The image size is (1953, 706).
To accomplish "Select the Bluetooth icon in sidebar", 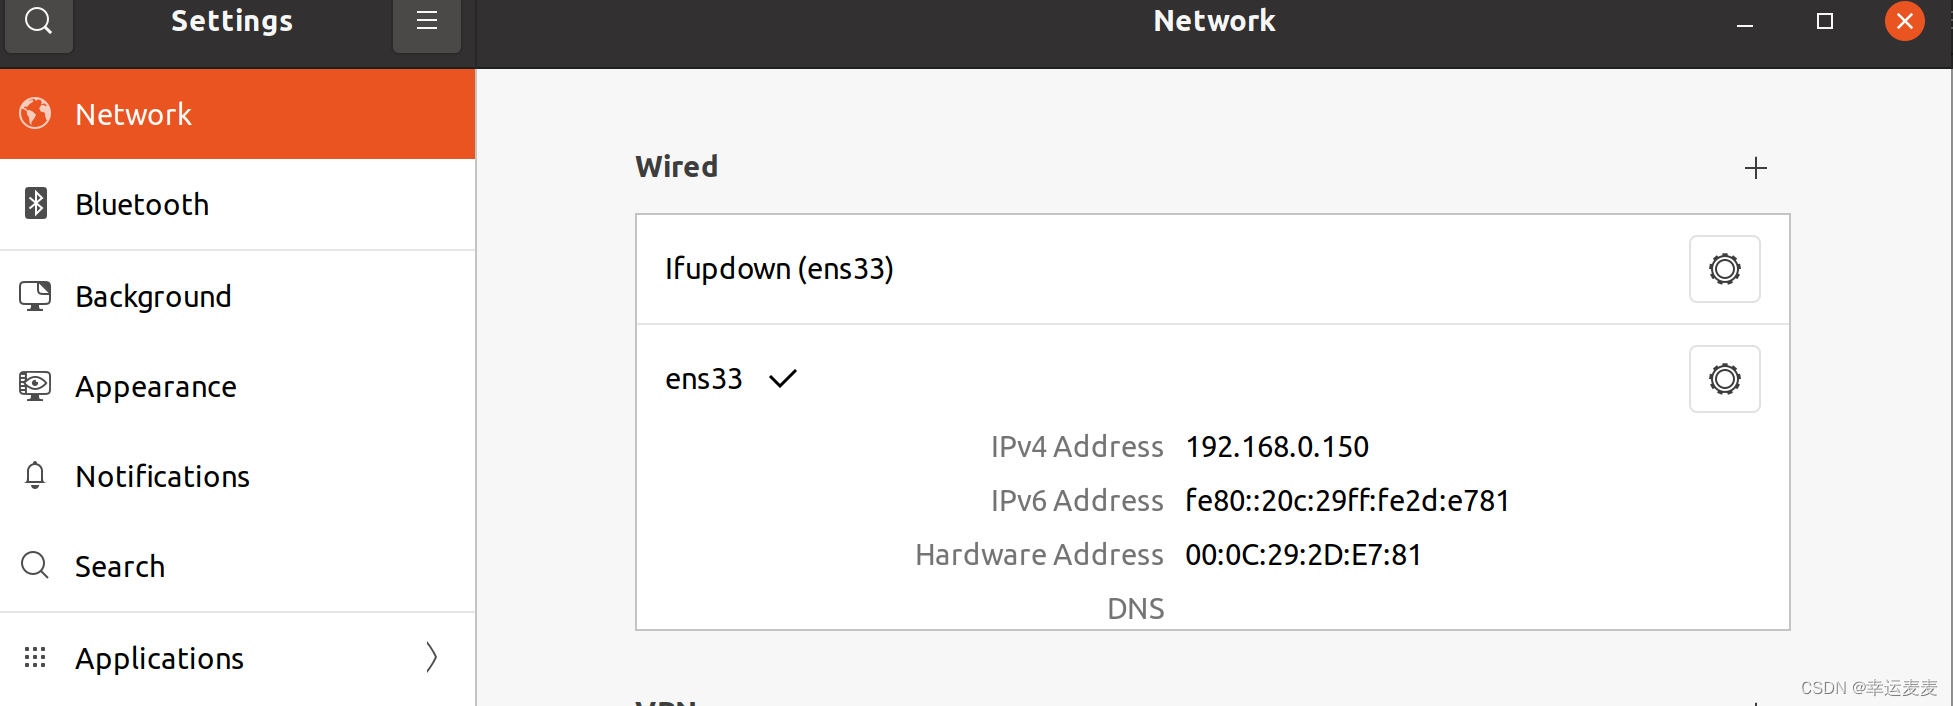I will 36,203.
